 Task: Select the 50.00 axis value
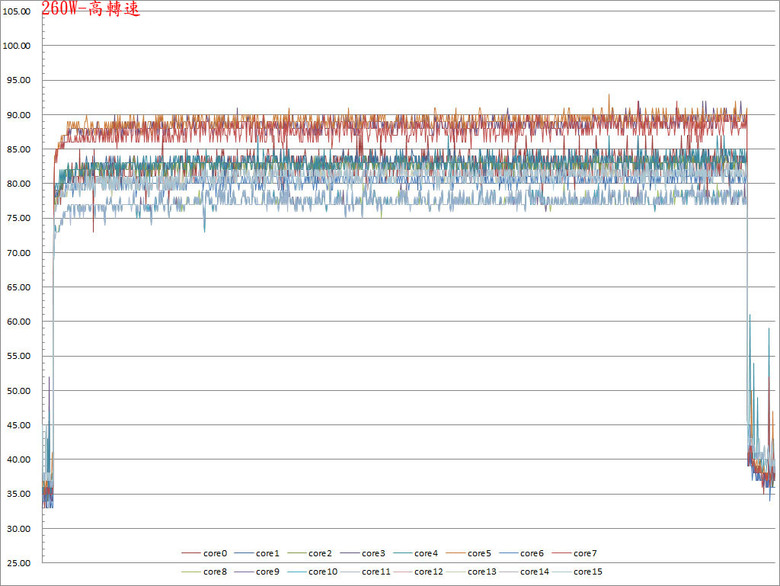[18, 391]
